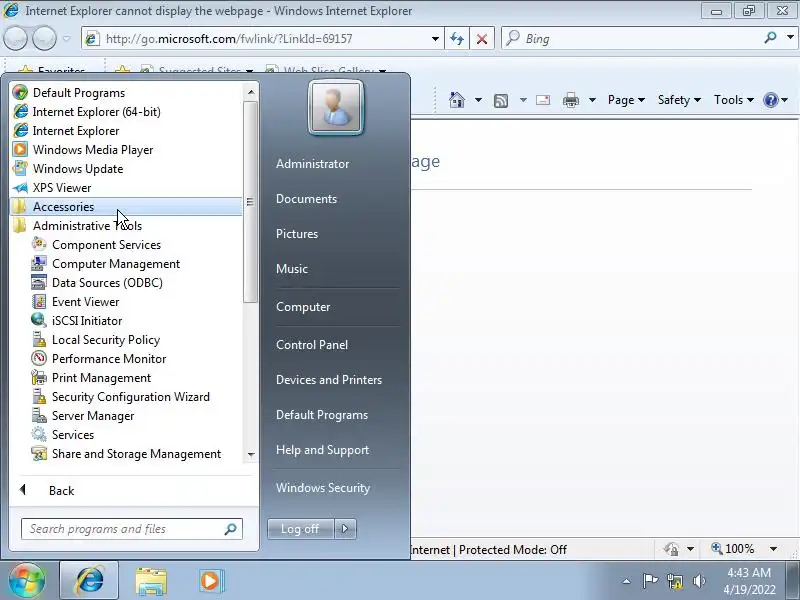This screenshot has height=600, width=800.
Task: Open Server Manager
Action: coord(126,416)
